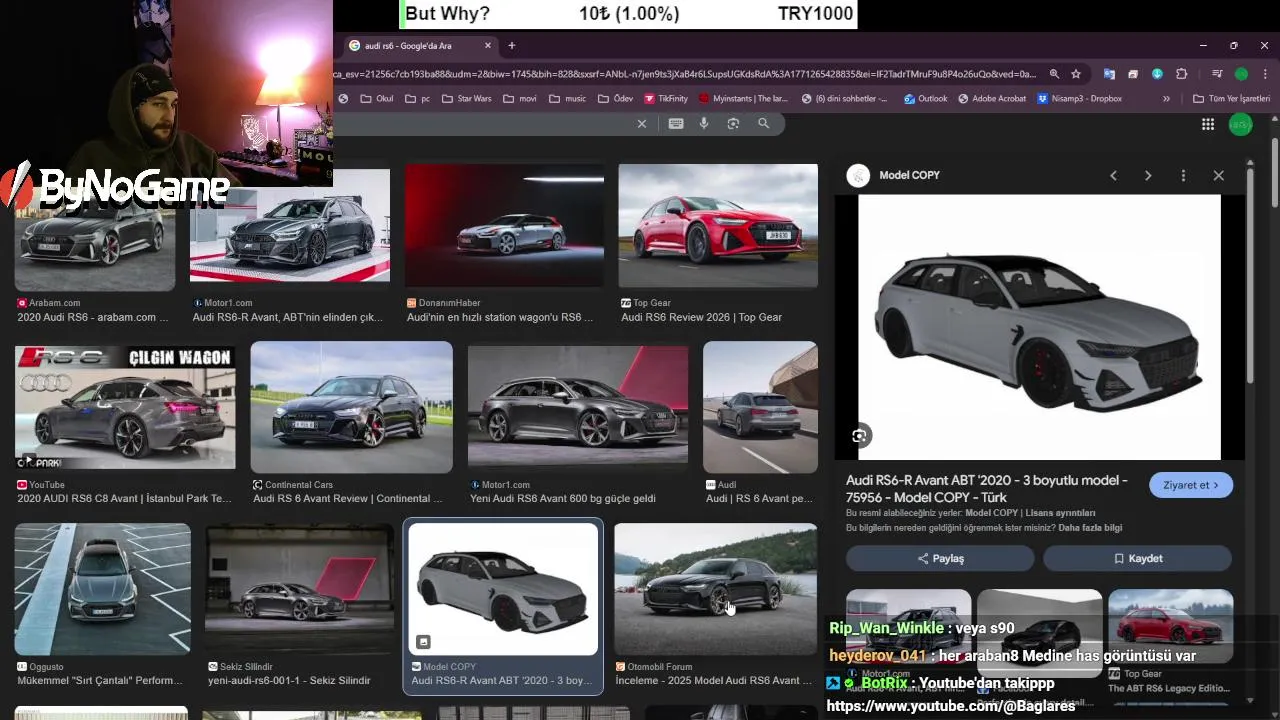Open a new browser tab
1280x720 pixels.
point(512,45)
